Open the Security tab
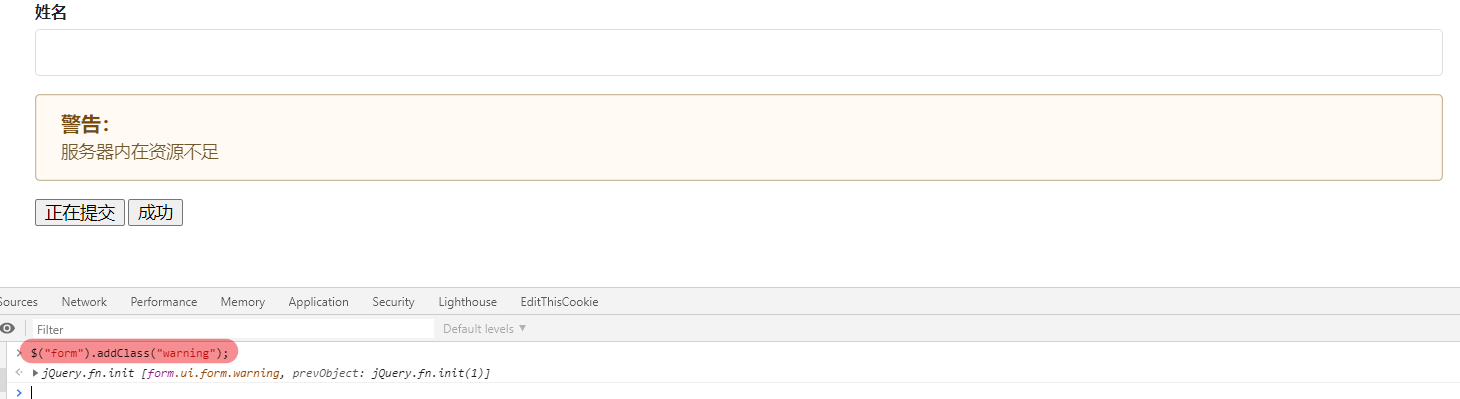Image resolution: width=1460 pixels, height=399 pixels. click(393, 302)
